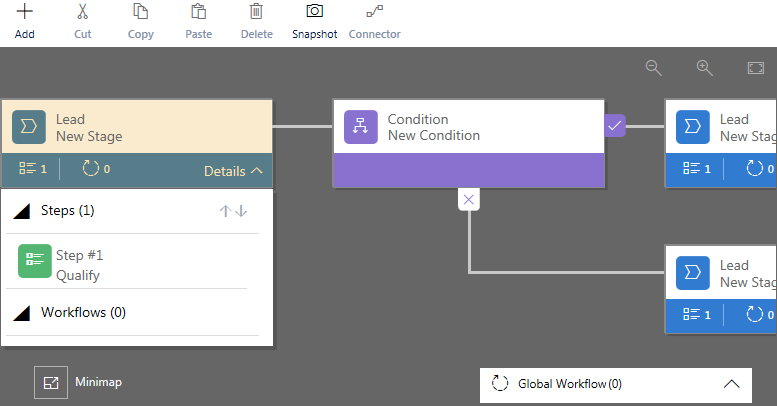Select the lower-right blue Lead New Stage
This screenshot has width=777, height=406.
click(x=721, y=289)
